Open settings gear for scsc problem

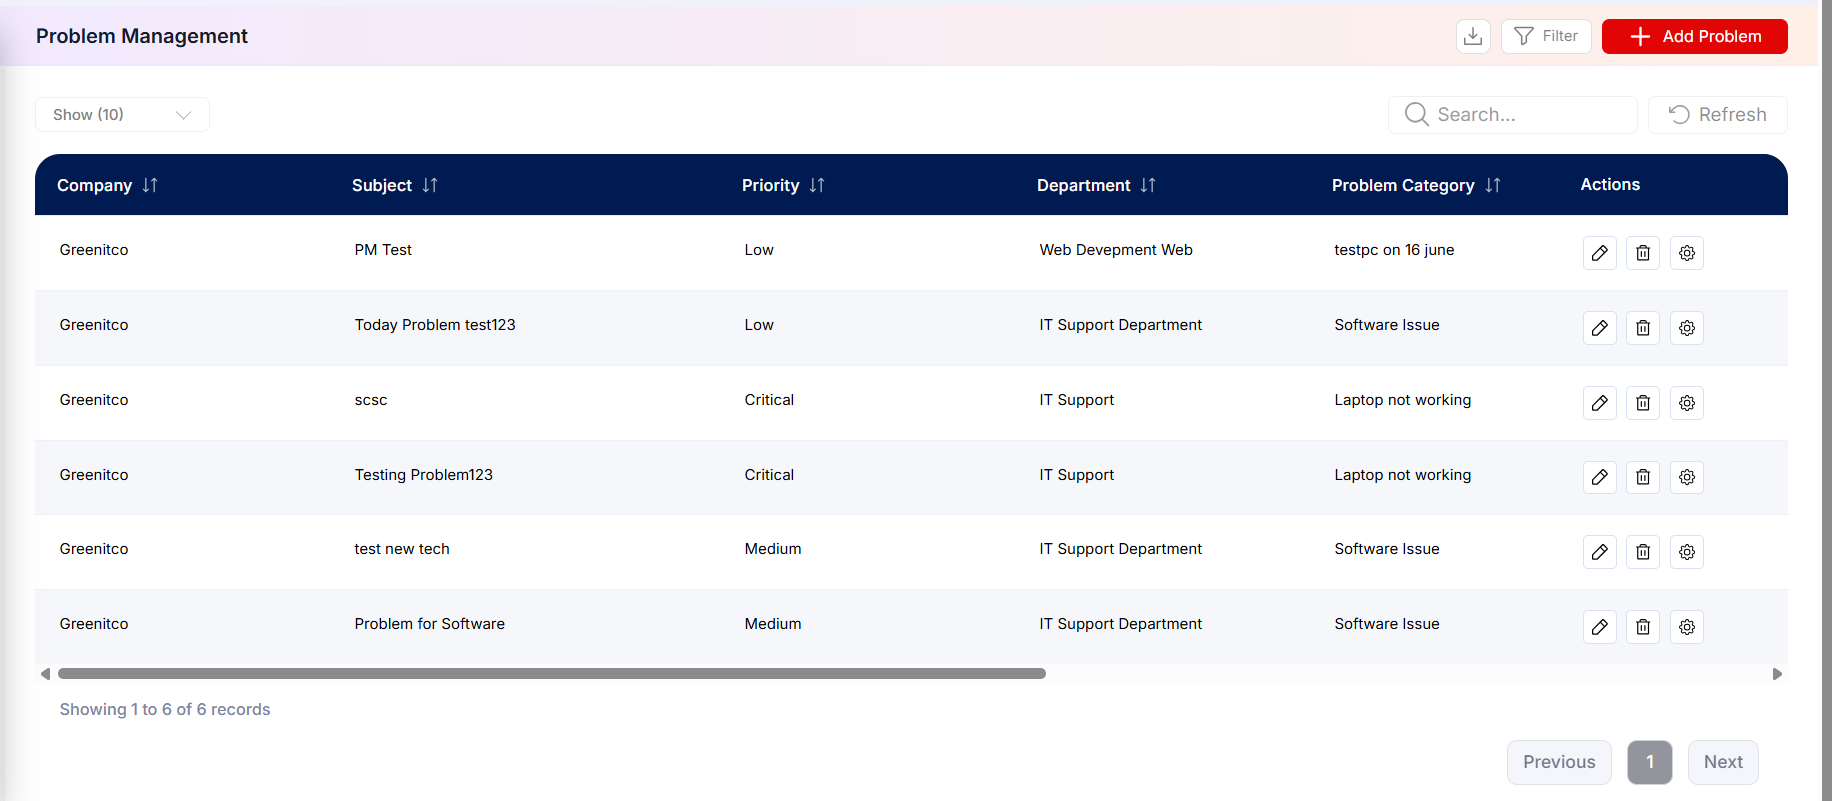[x=1687, y=403]
